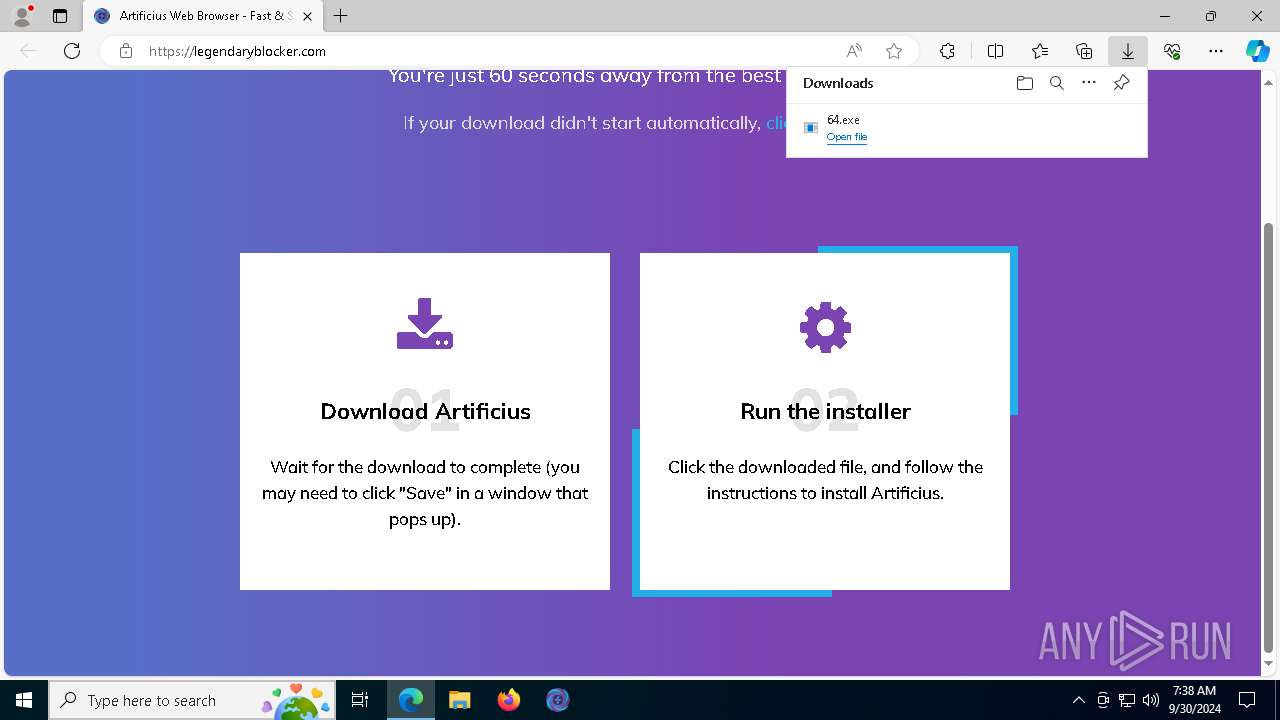Screen dimensions: 1280x720
Task: Refresh the current page
Action: tap(72, 51)
